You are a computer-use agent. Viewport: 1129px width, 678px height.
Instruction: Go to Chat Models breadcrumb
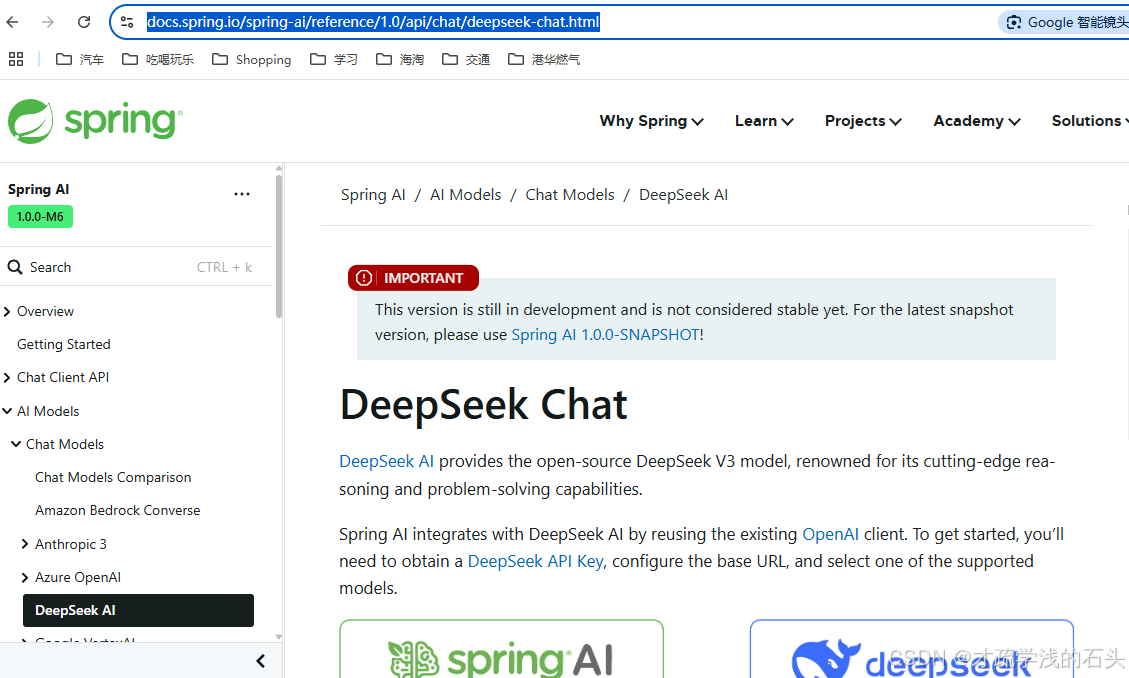(x=570, y=194)
